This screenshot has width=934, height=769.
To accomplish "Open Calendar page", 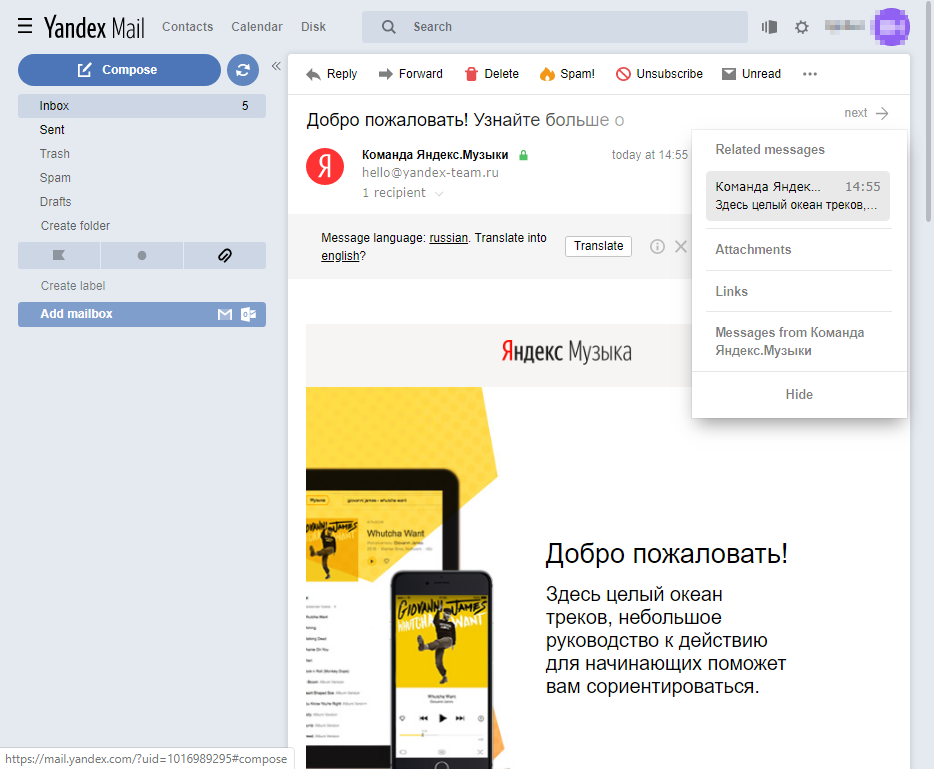I will click(257, 27).
